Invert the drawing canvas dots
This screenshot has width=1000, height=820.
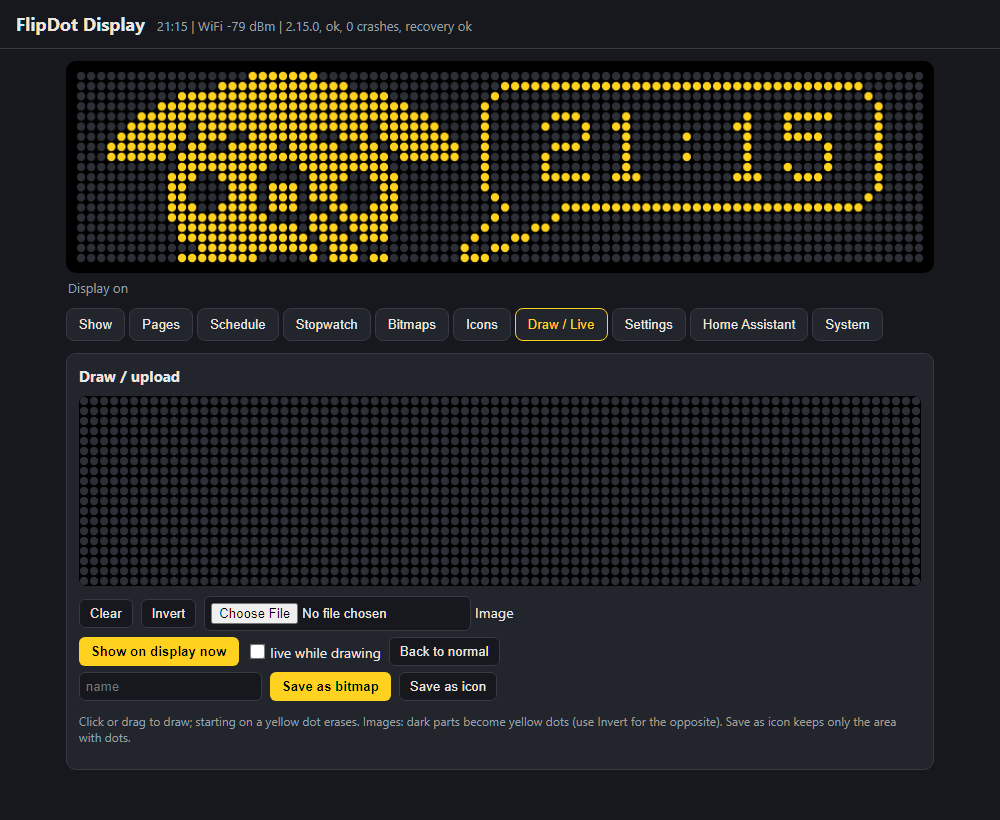168,613
